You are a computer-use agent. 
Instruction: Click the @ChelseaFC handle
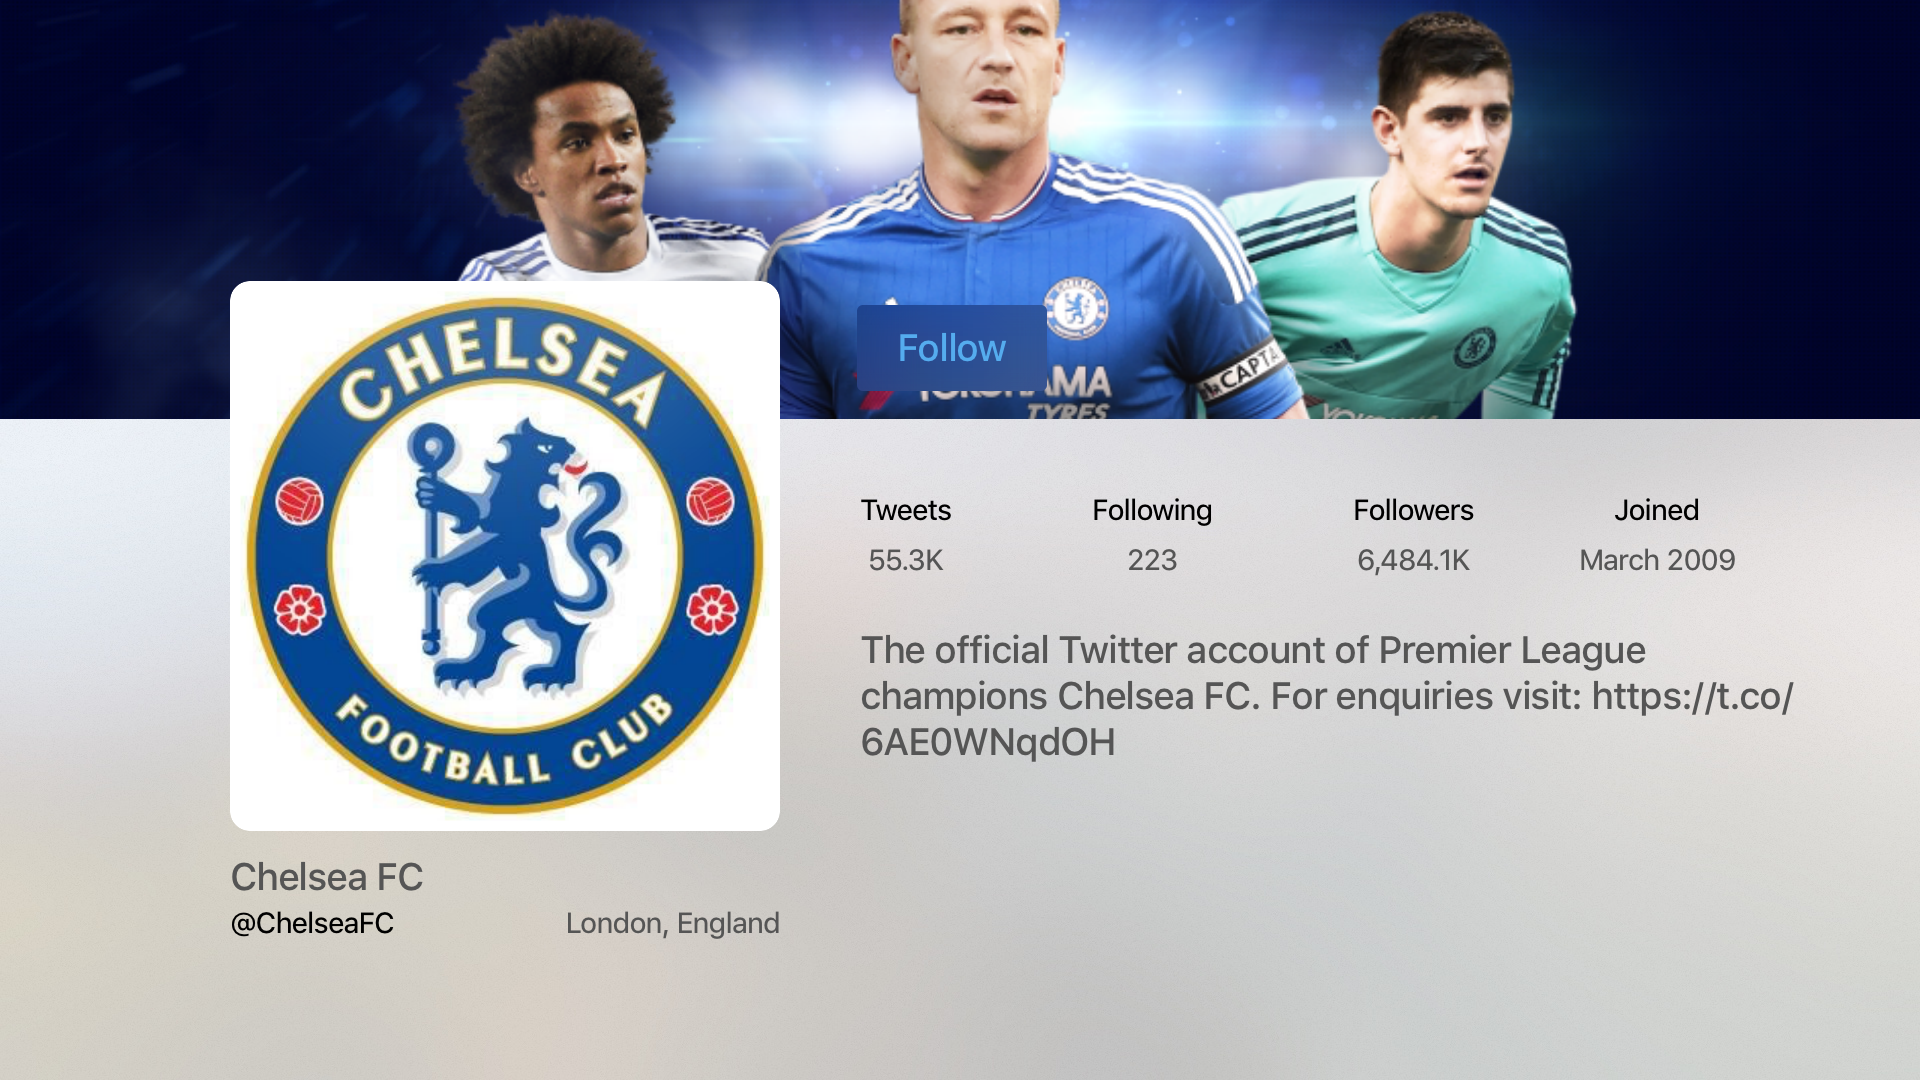[312, 923]
